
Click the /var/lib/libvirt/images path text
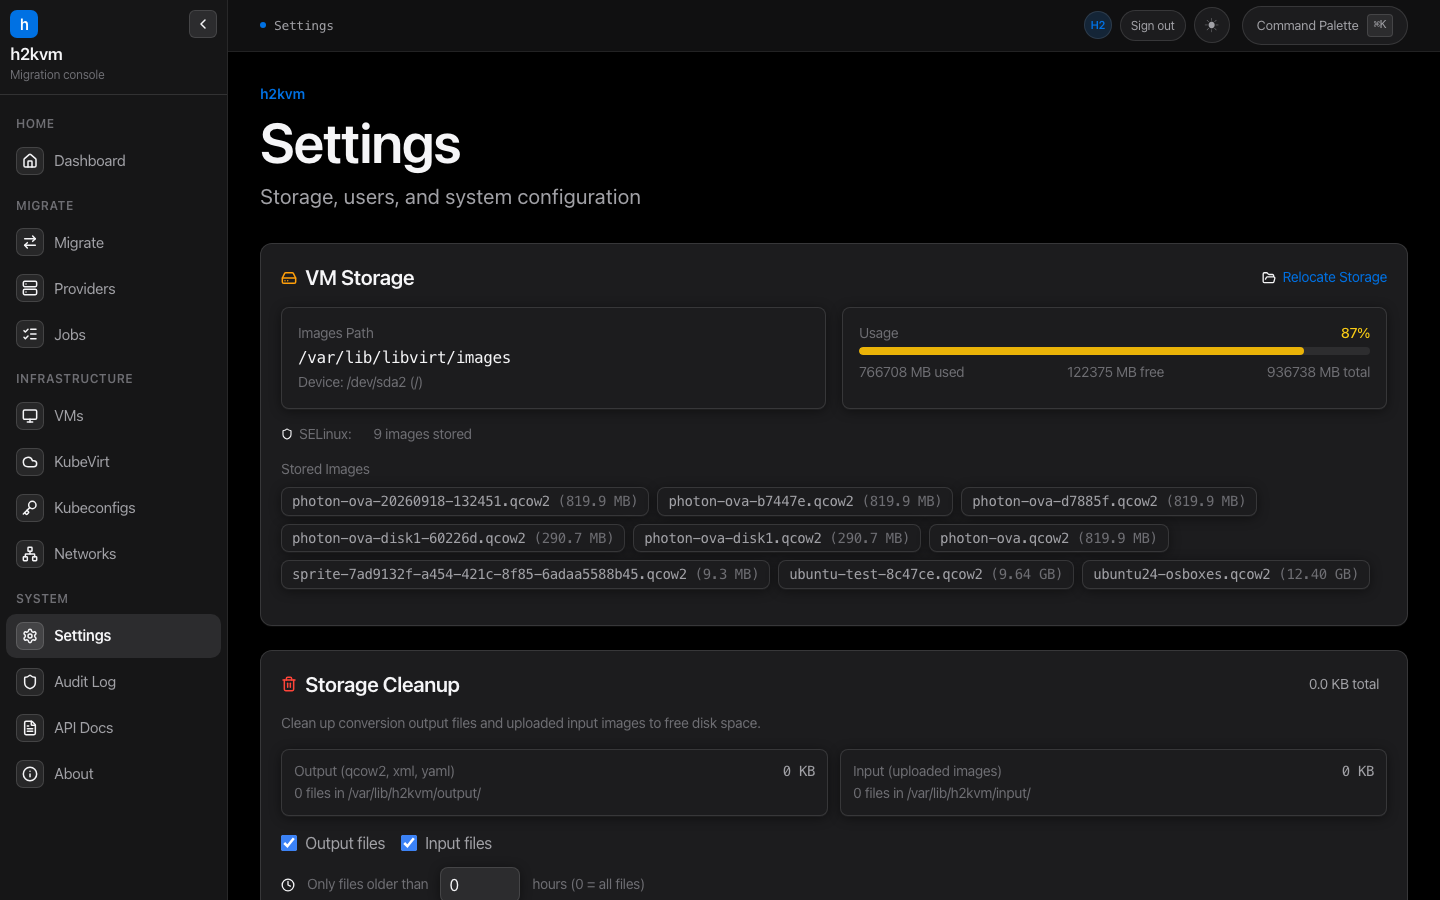pos(404,358)
